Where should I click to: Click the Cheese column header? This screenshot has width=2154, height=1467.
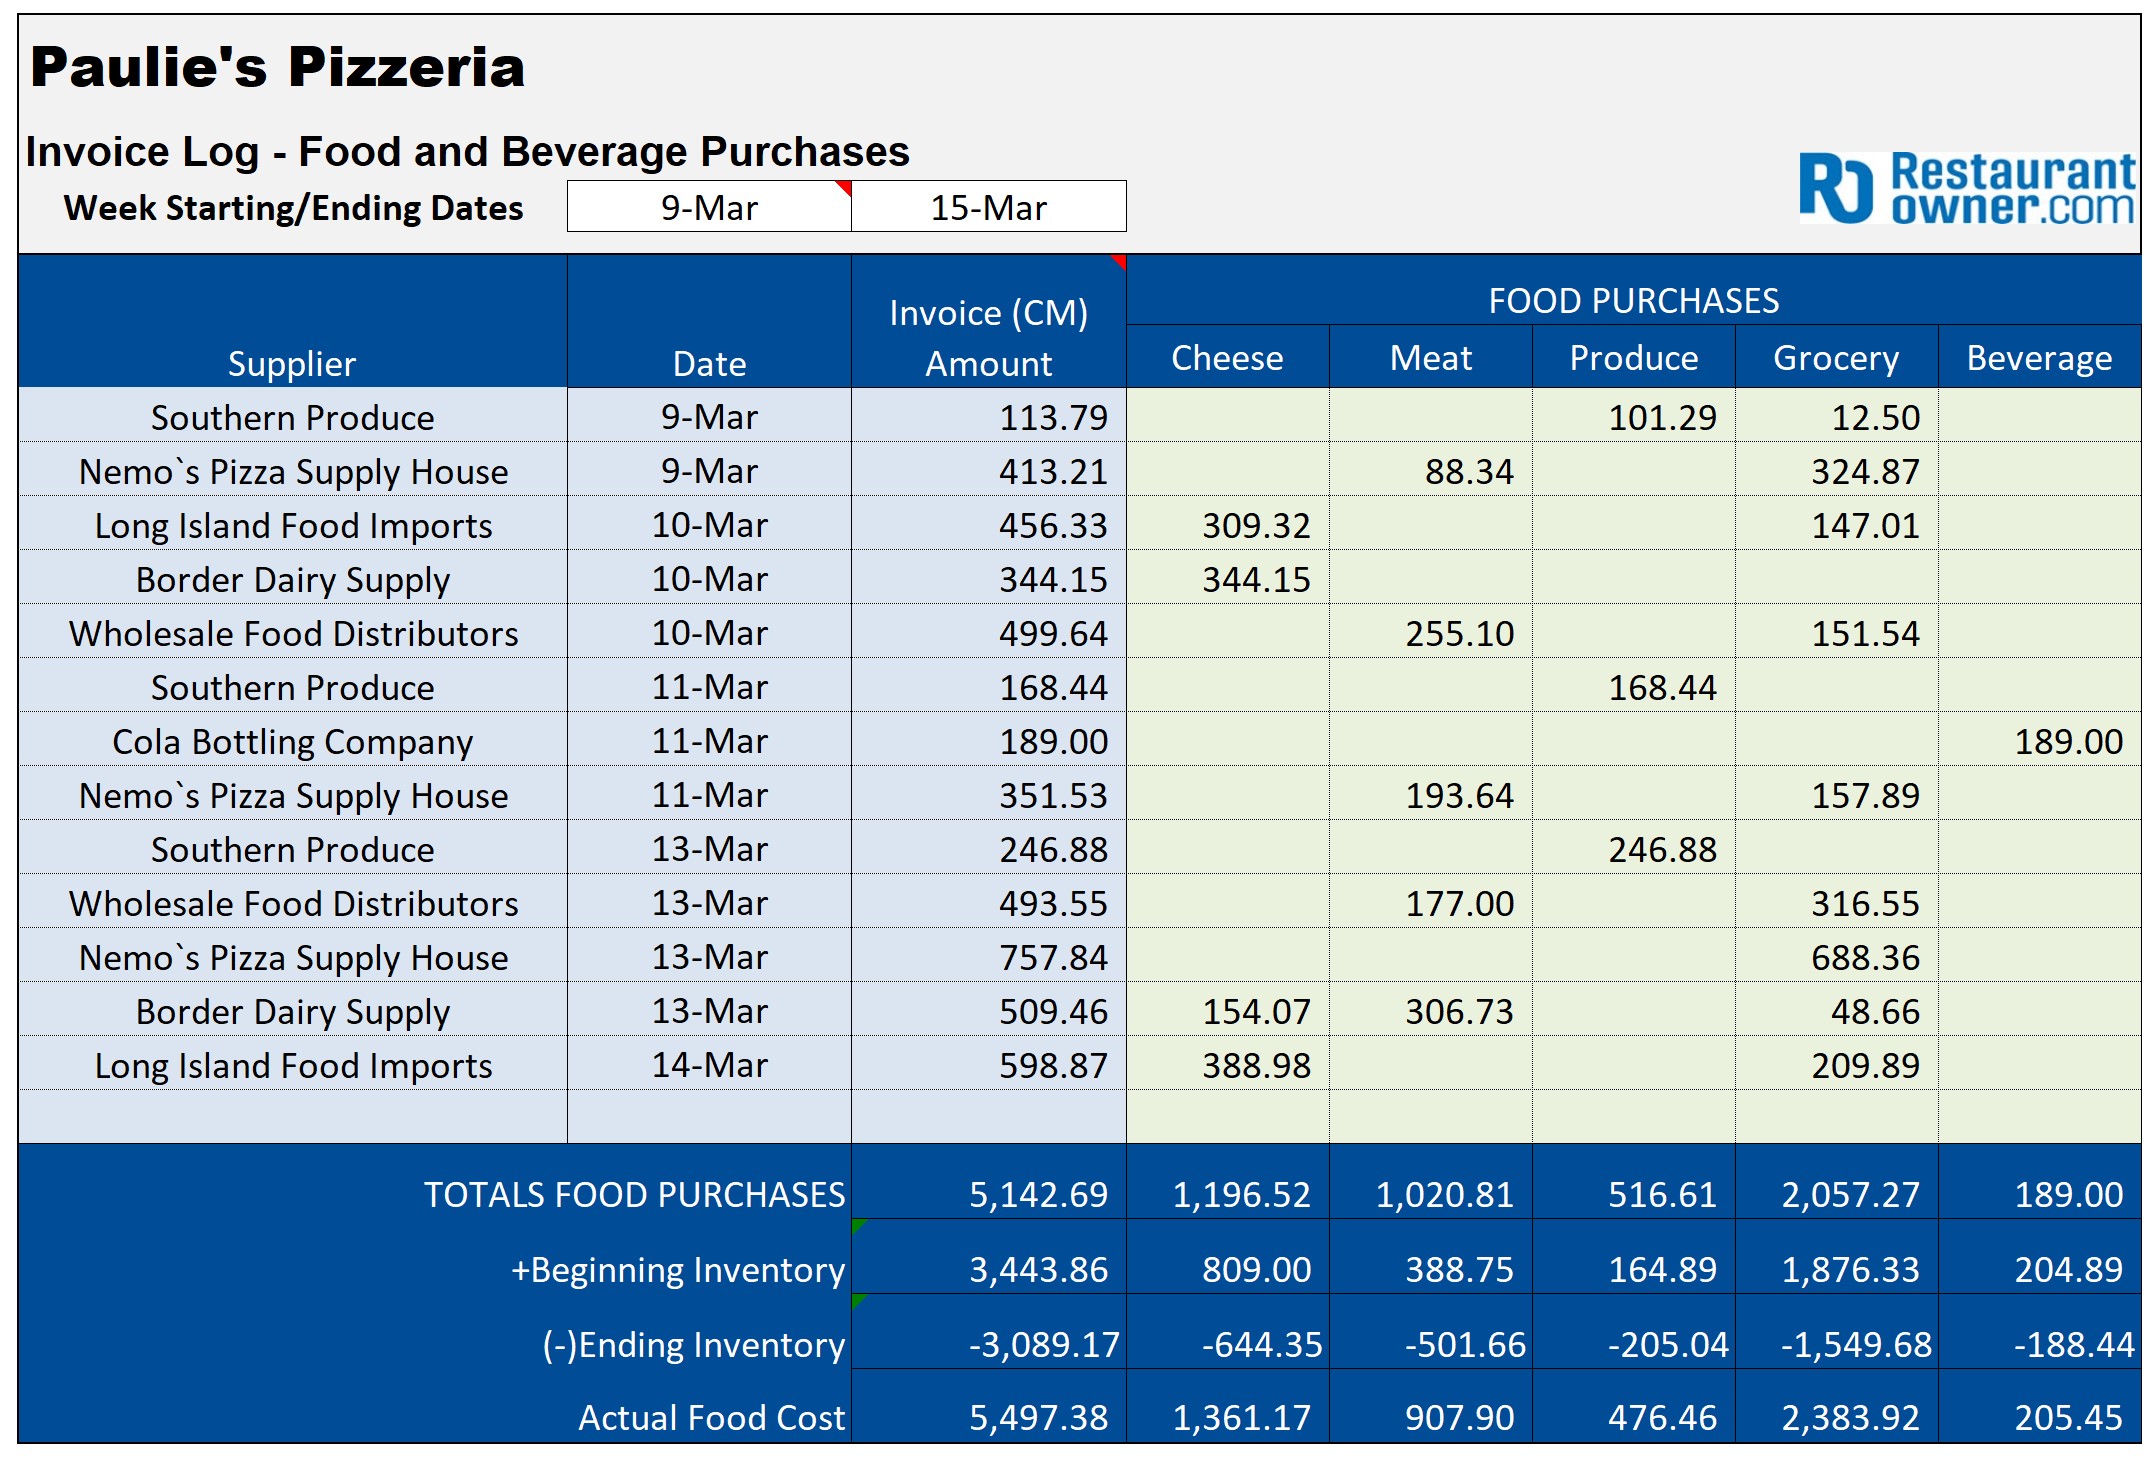(1228, 358)
